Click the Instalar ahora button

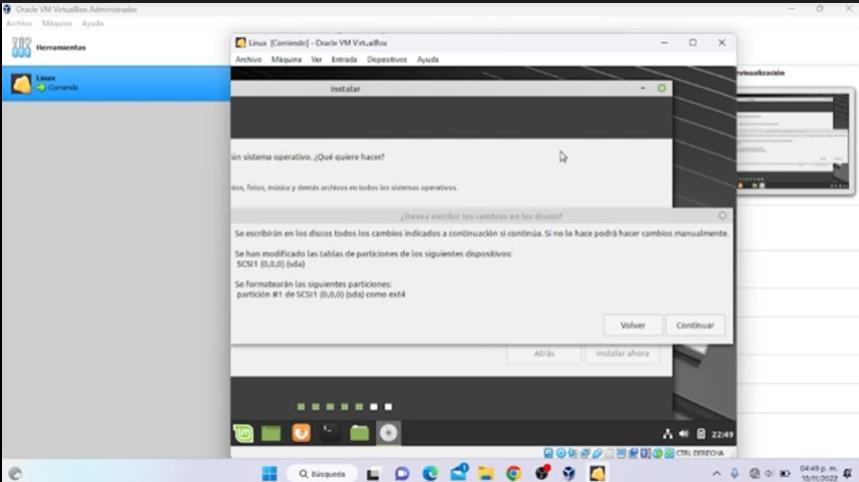coord(622,353)
